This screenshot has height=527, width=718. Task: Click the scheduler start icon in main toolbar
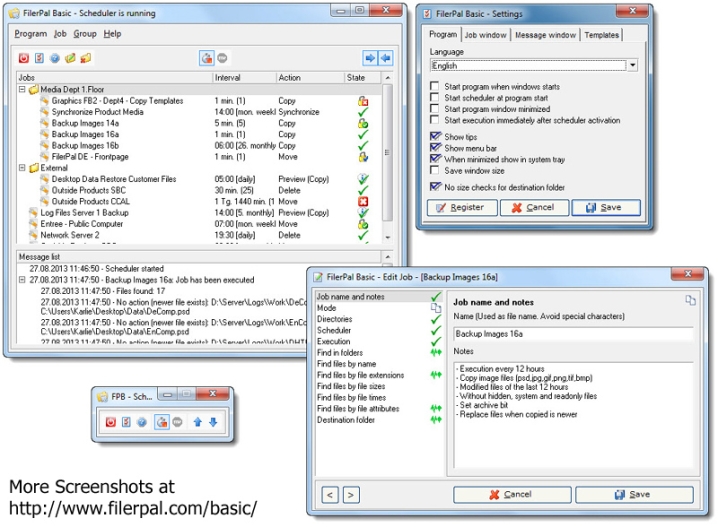pos(208,58)
